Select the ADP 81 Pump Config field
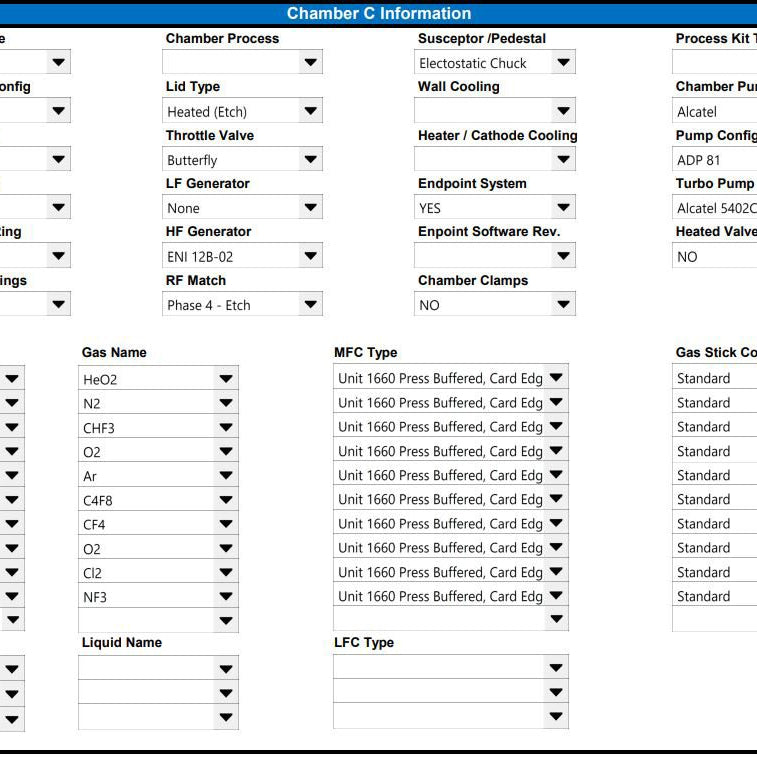Viewport: 757px width, 757px height. pyautogui.click(x=715, y=159)
